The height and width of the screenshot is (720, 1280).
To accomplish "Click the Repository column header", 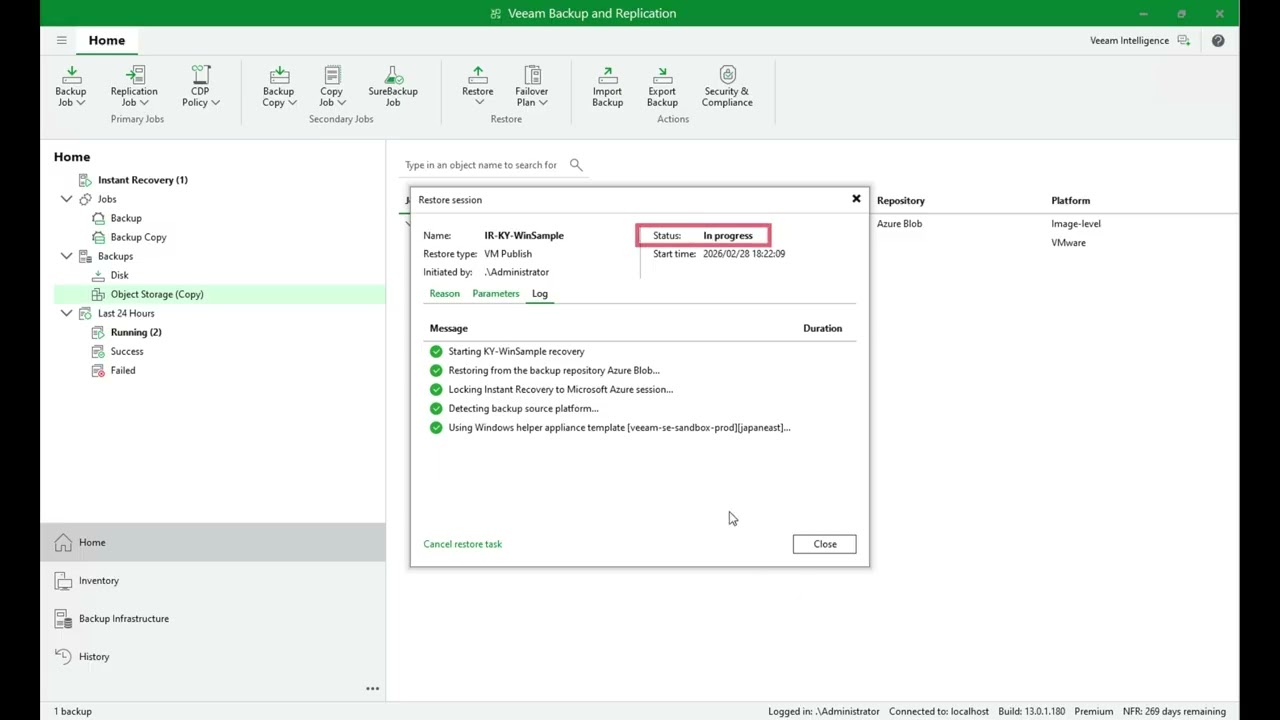I will (901, 201).
